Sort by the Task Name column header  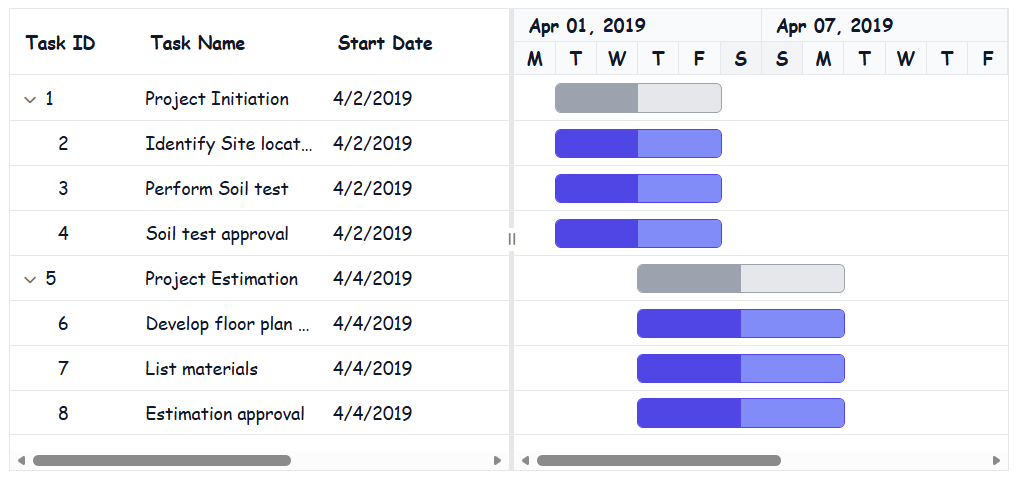[x=198, y=44]
